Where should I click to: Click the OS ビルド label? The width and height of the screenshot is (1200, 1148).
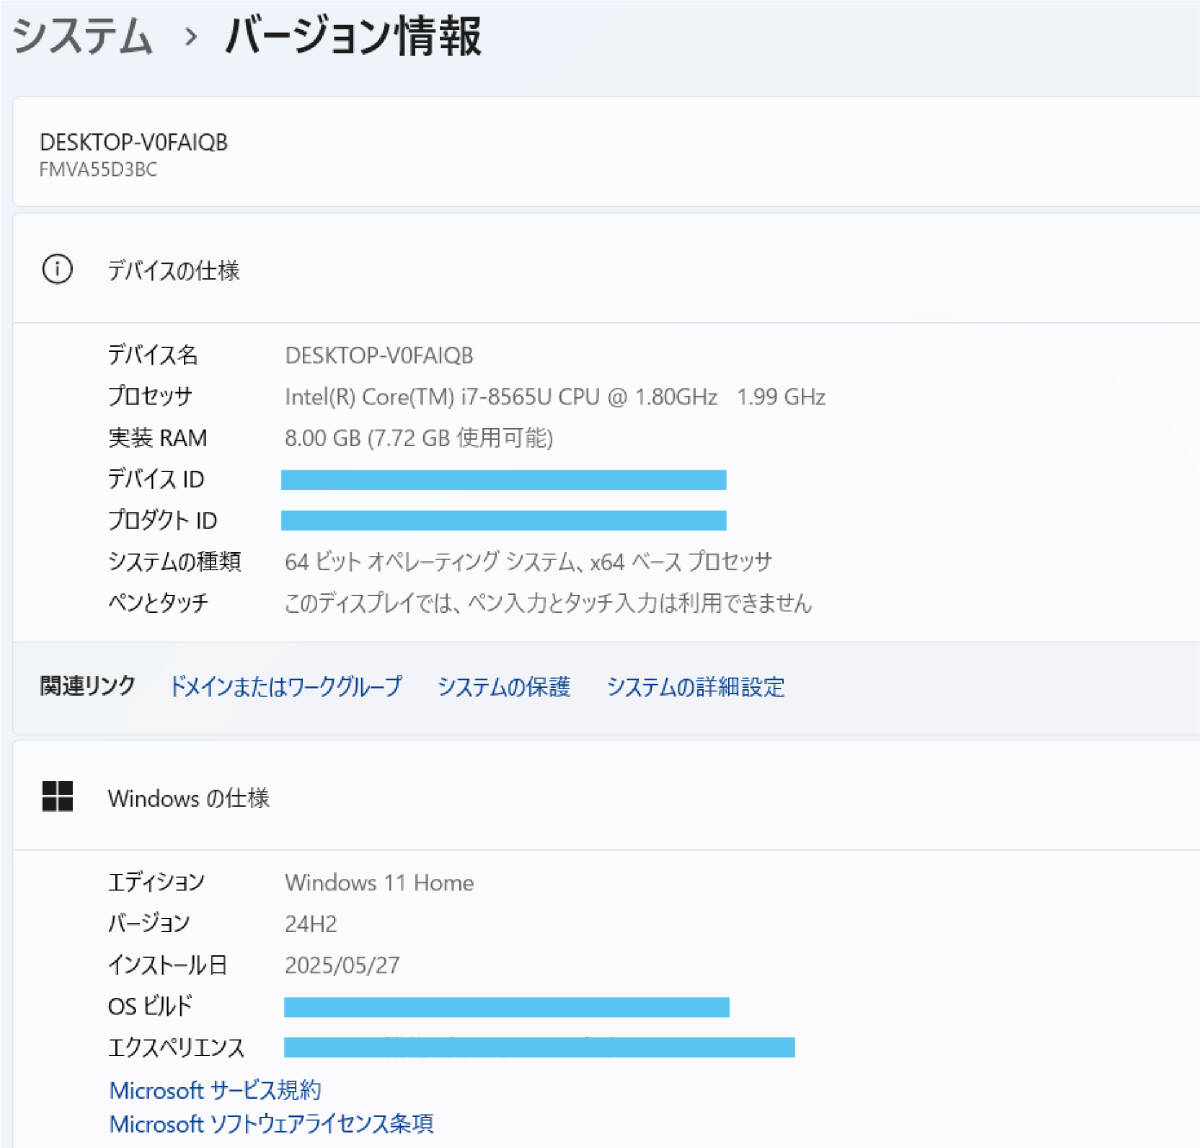pos(150,1006)
